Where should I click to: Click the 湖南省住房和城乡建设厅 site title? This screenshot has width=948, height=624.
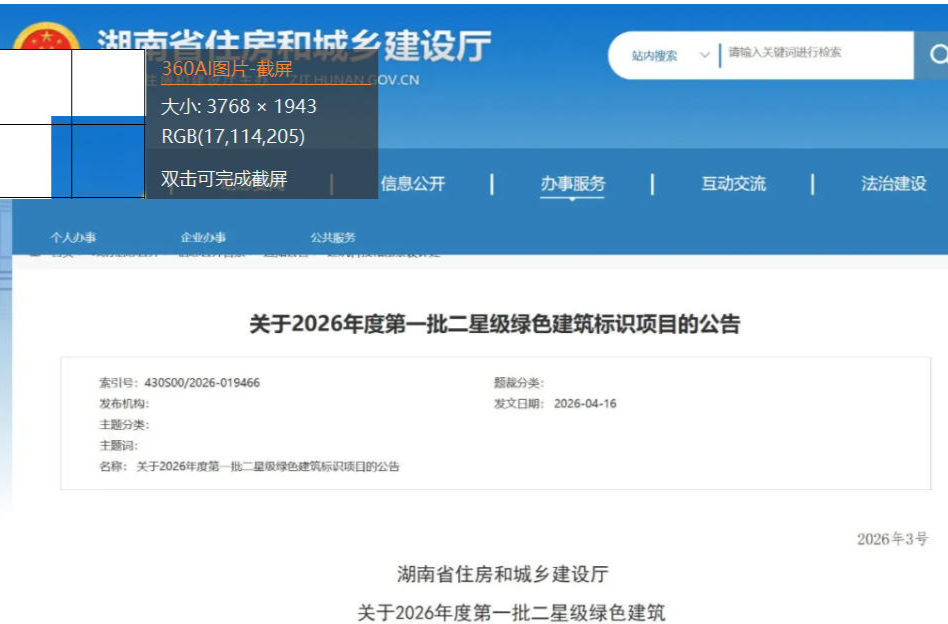click(x=295, y=47)
